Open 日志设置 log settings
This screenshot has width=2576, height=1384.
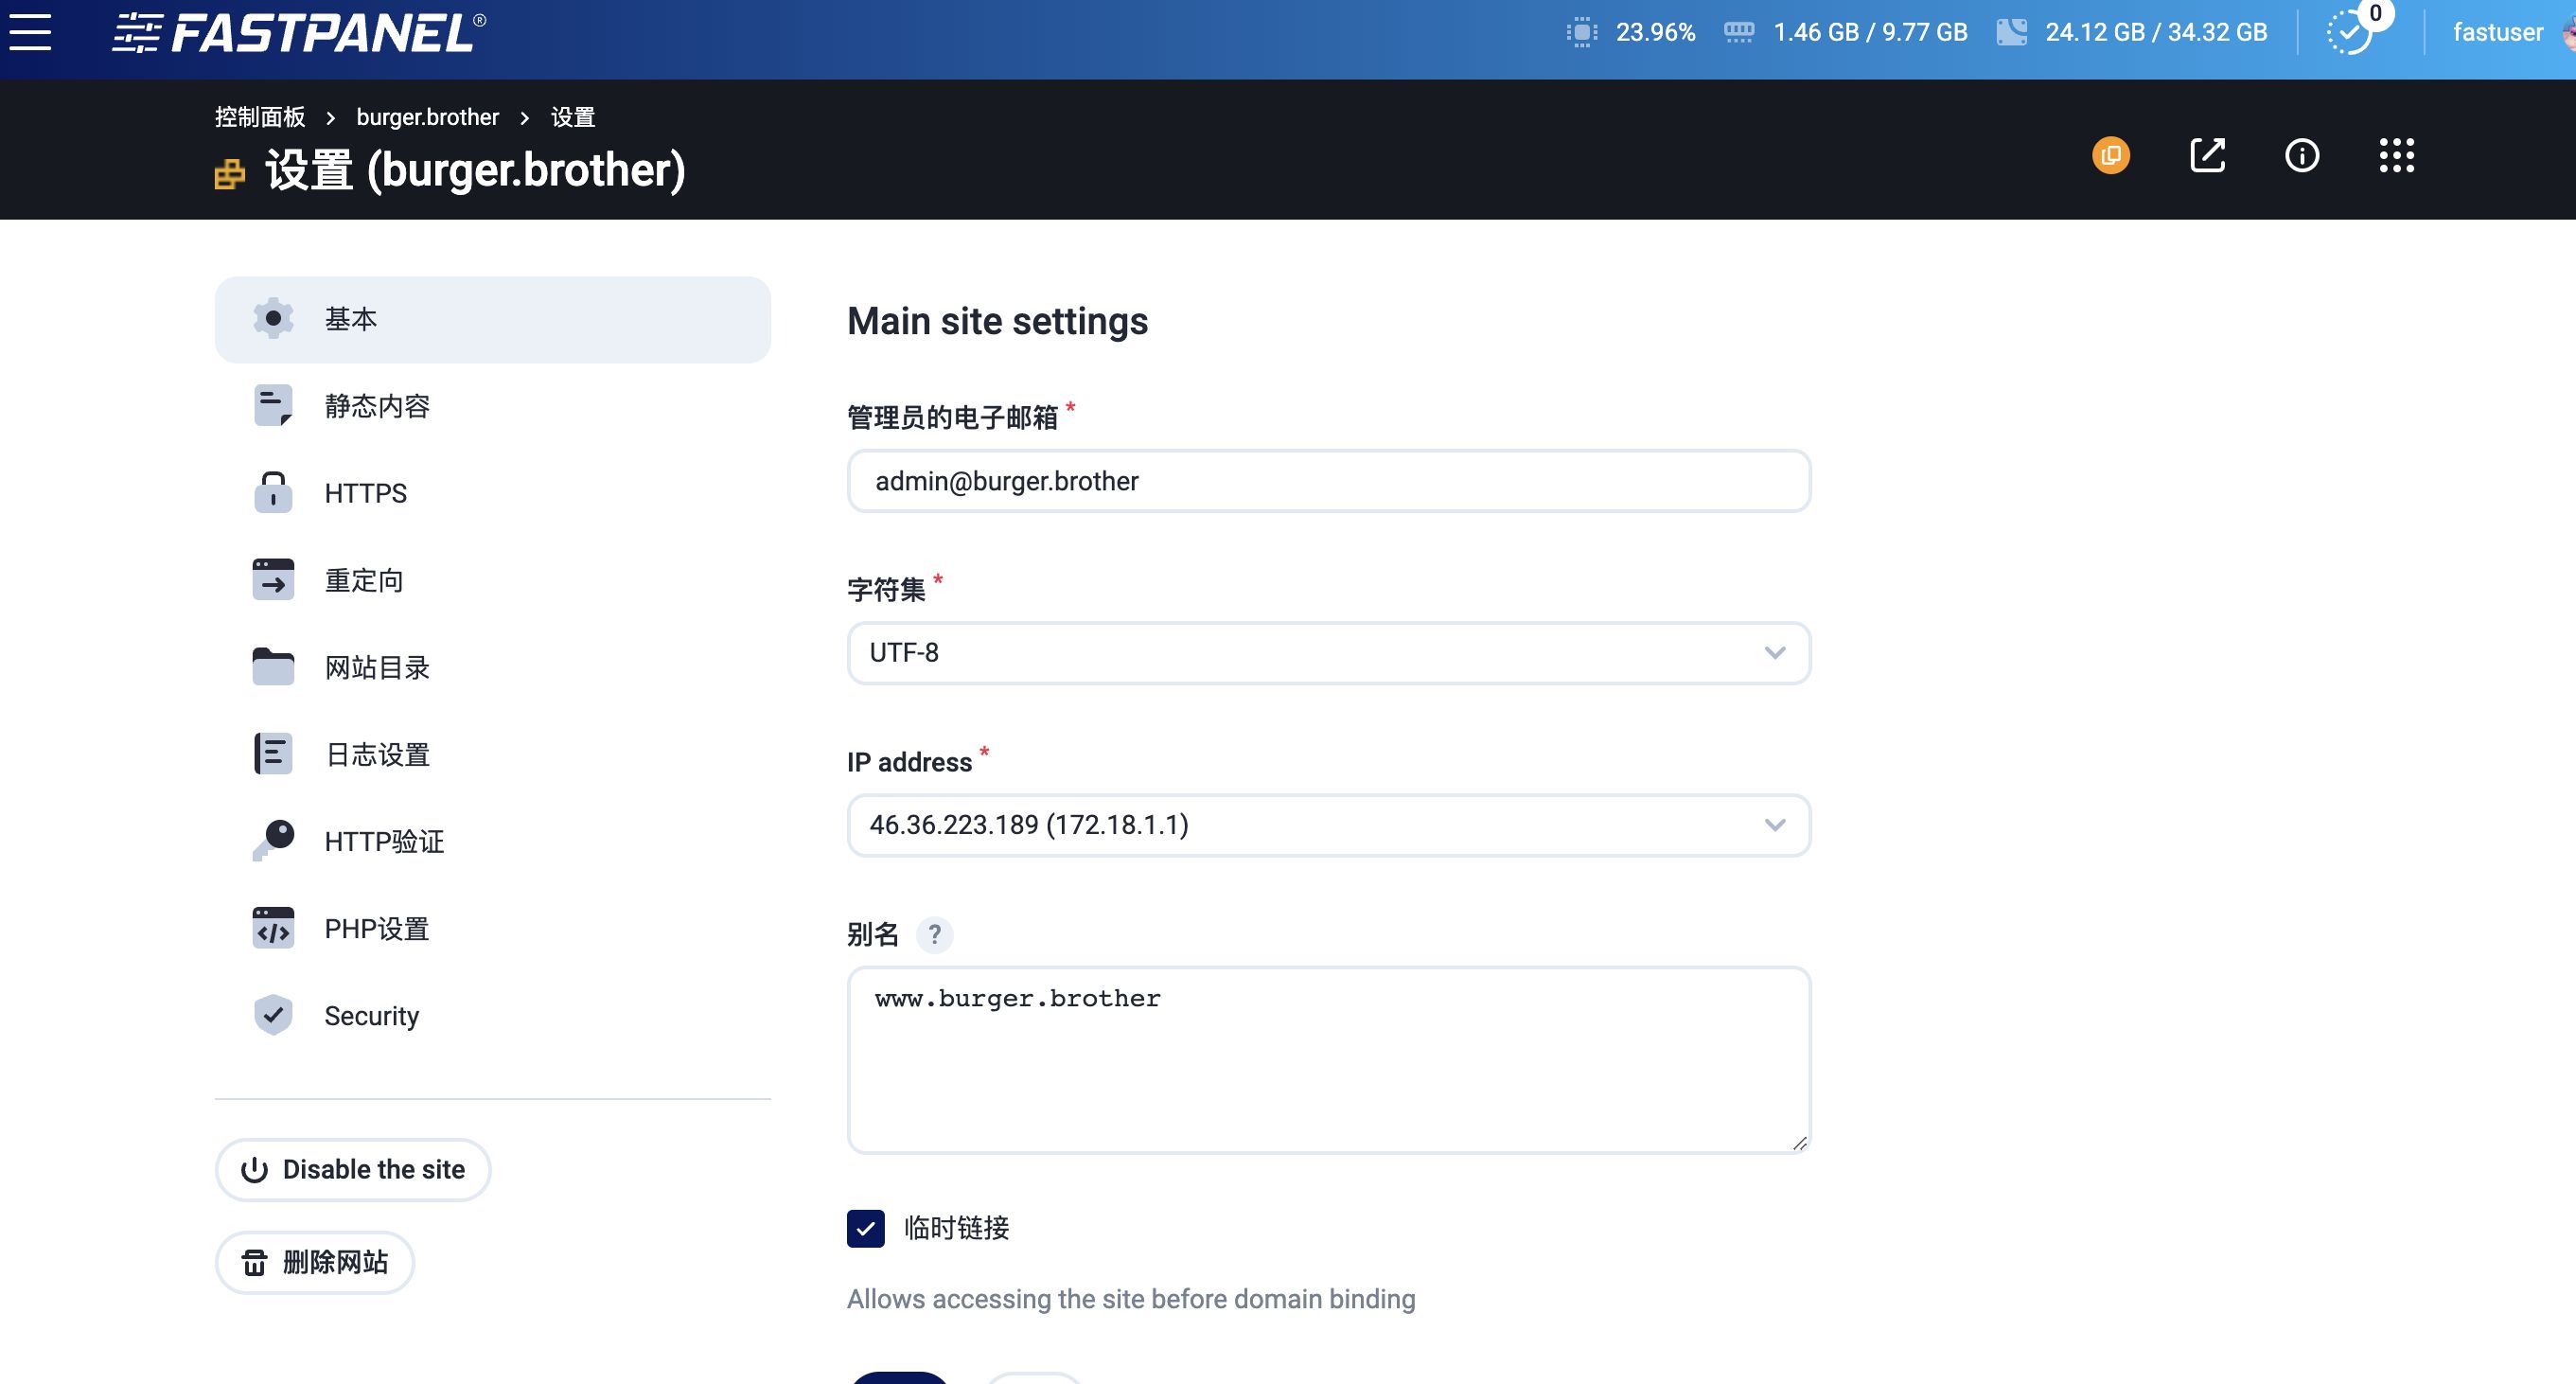[377, 754]
